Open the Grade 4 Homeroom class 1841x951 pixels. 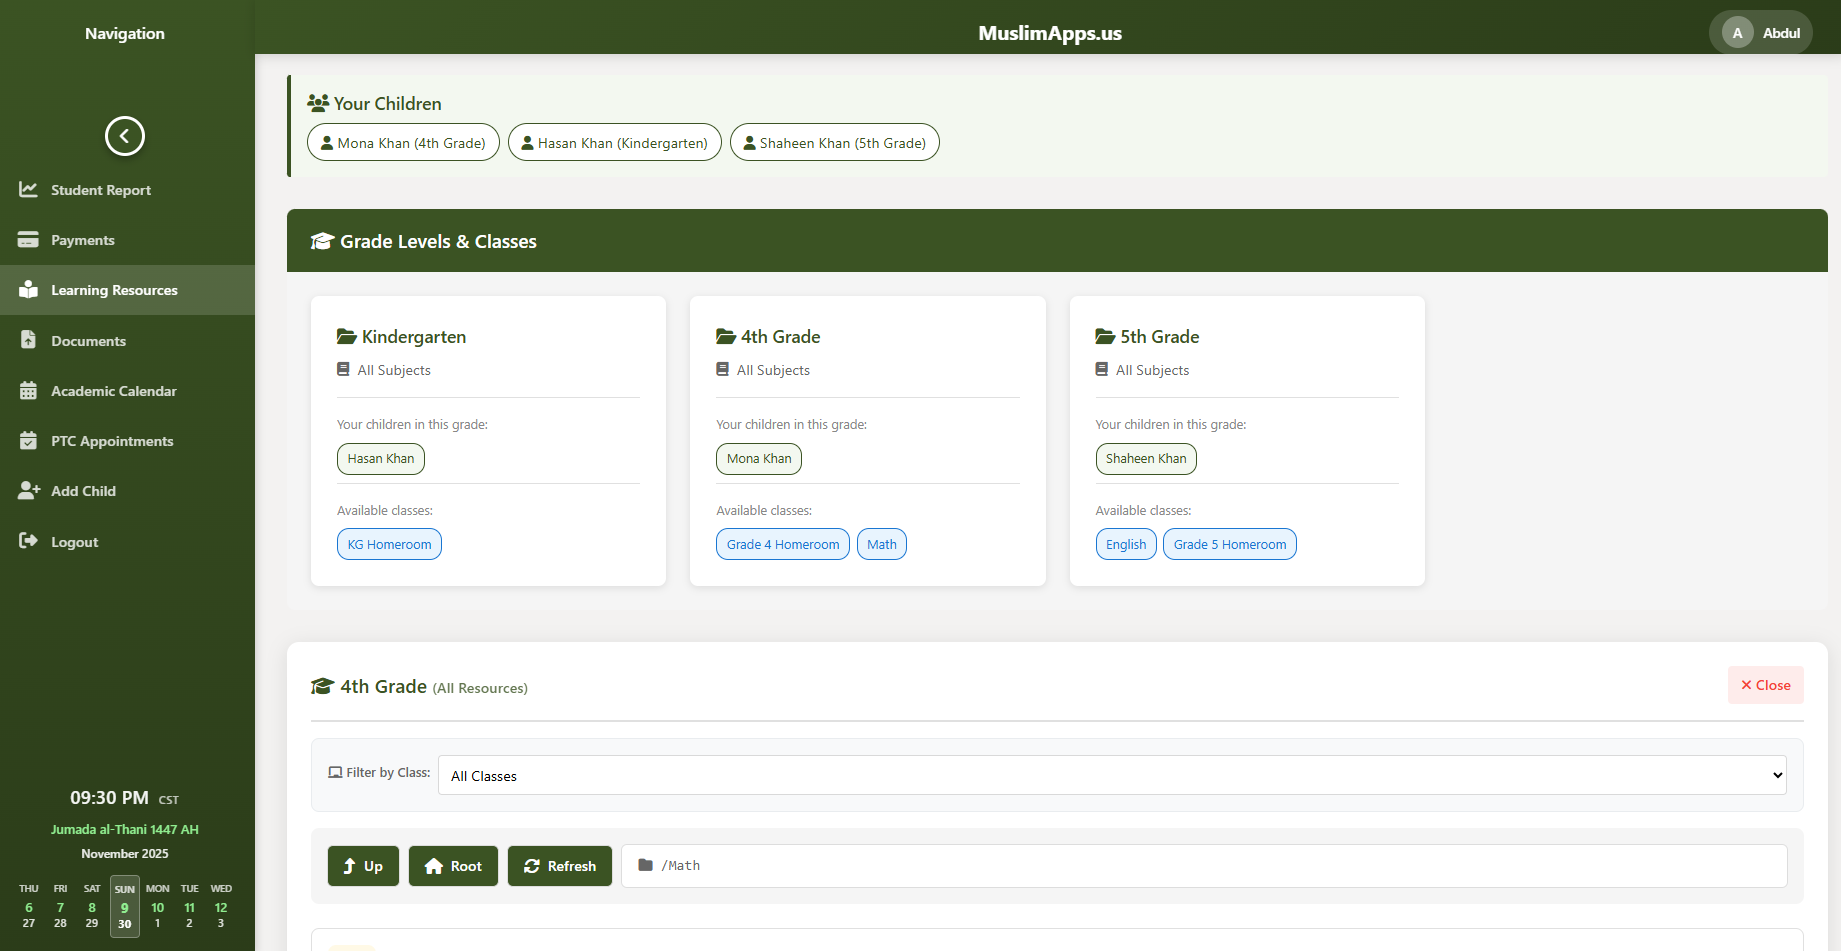[x=782, y=544]
